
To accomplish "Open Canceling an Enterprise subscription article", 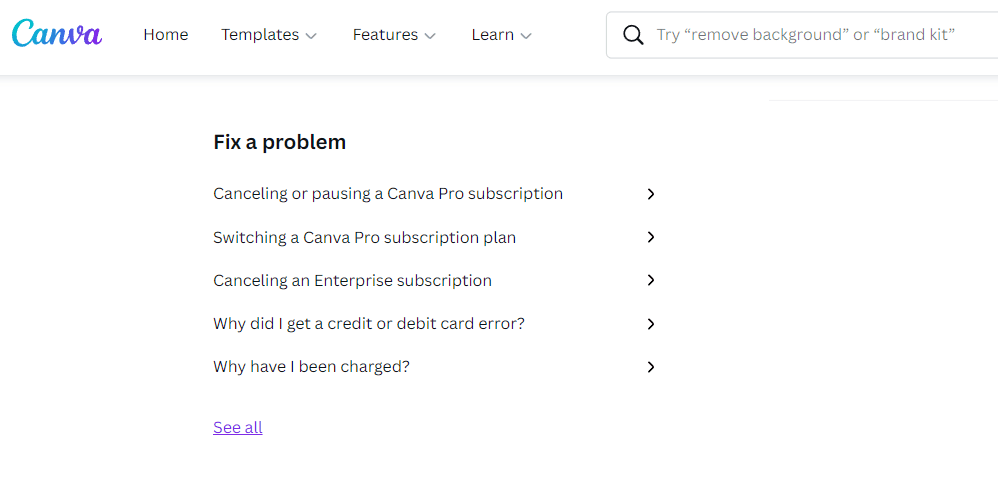I will [352, 281].
